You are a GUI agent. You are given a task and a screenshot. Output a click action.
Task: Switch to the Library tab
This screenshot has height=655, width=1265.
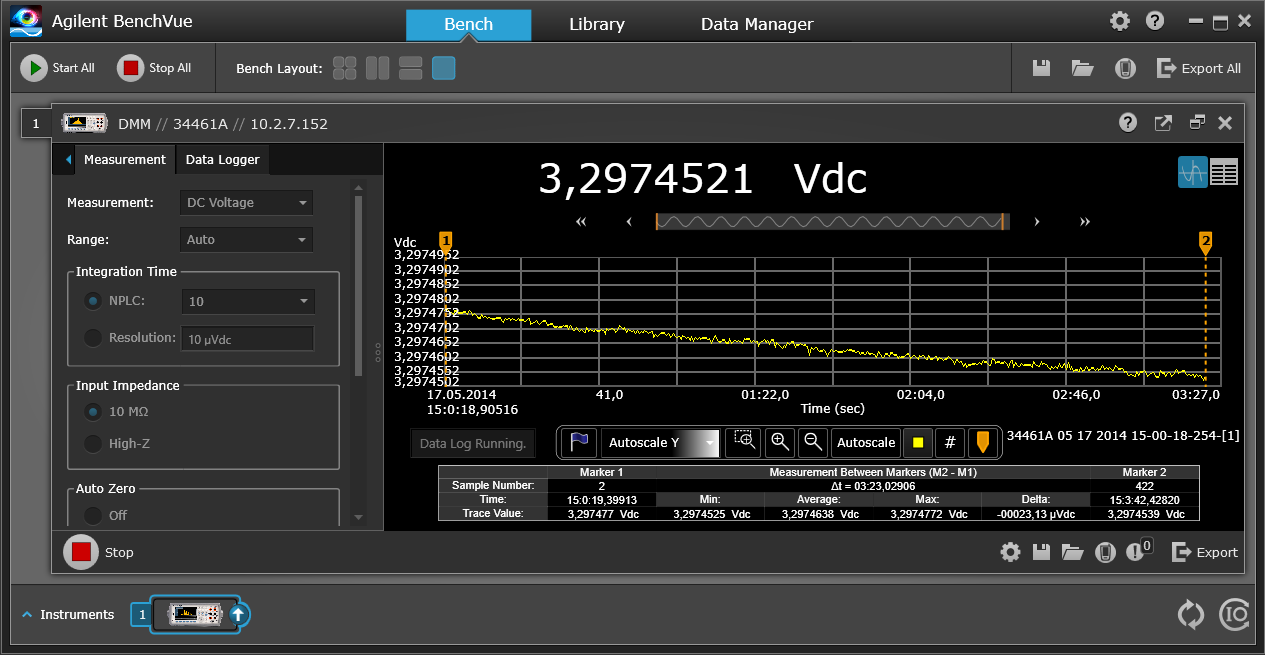point(597,25)
